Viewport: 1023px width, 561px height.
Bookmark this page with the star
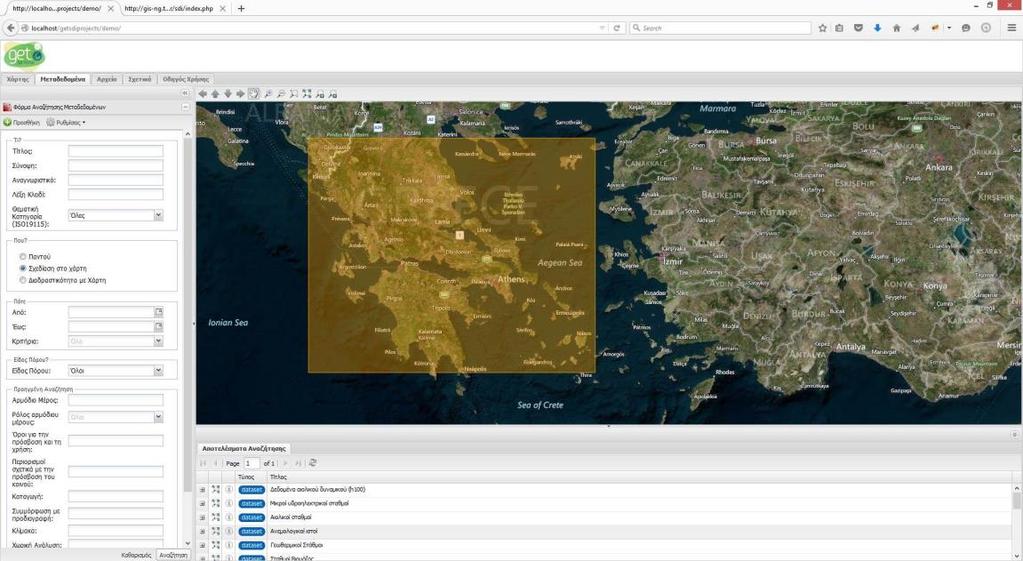[823, 28]
